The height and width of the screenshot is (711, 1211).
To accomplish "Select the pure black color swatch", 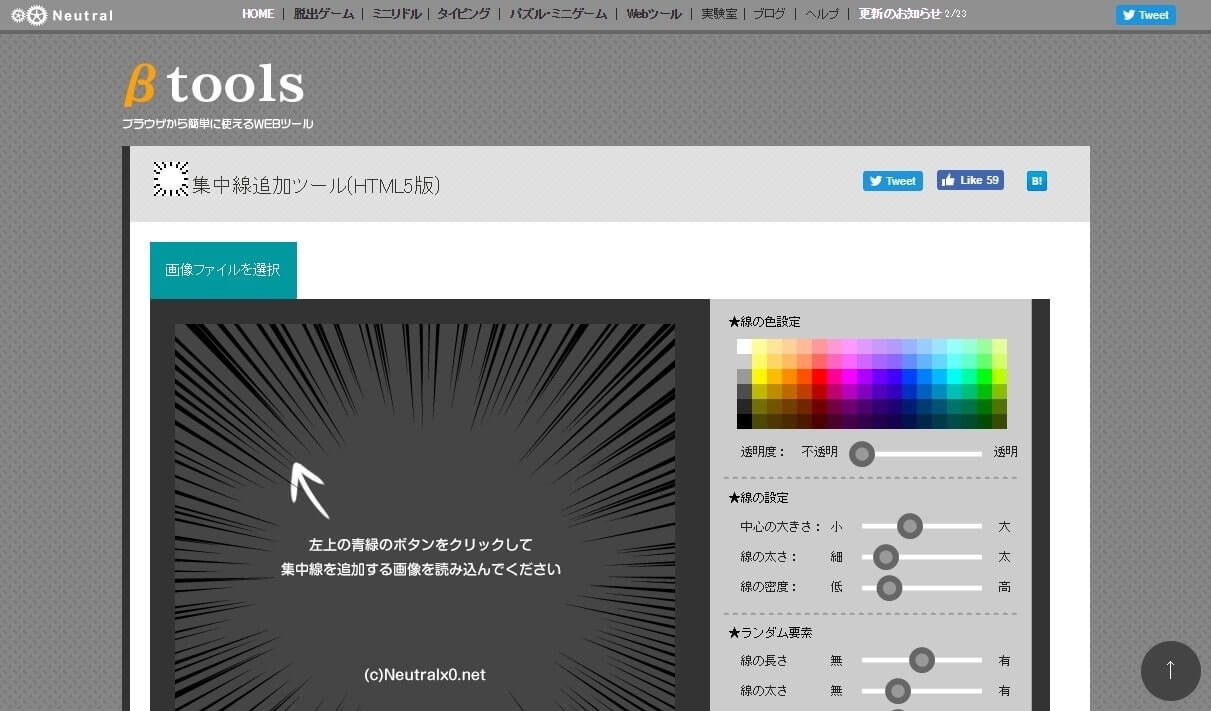I will coord(744,421).
